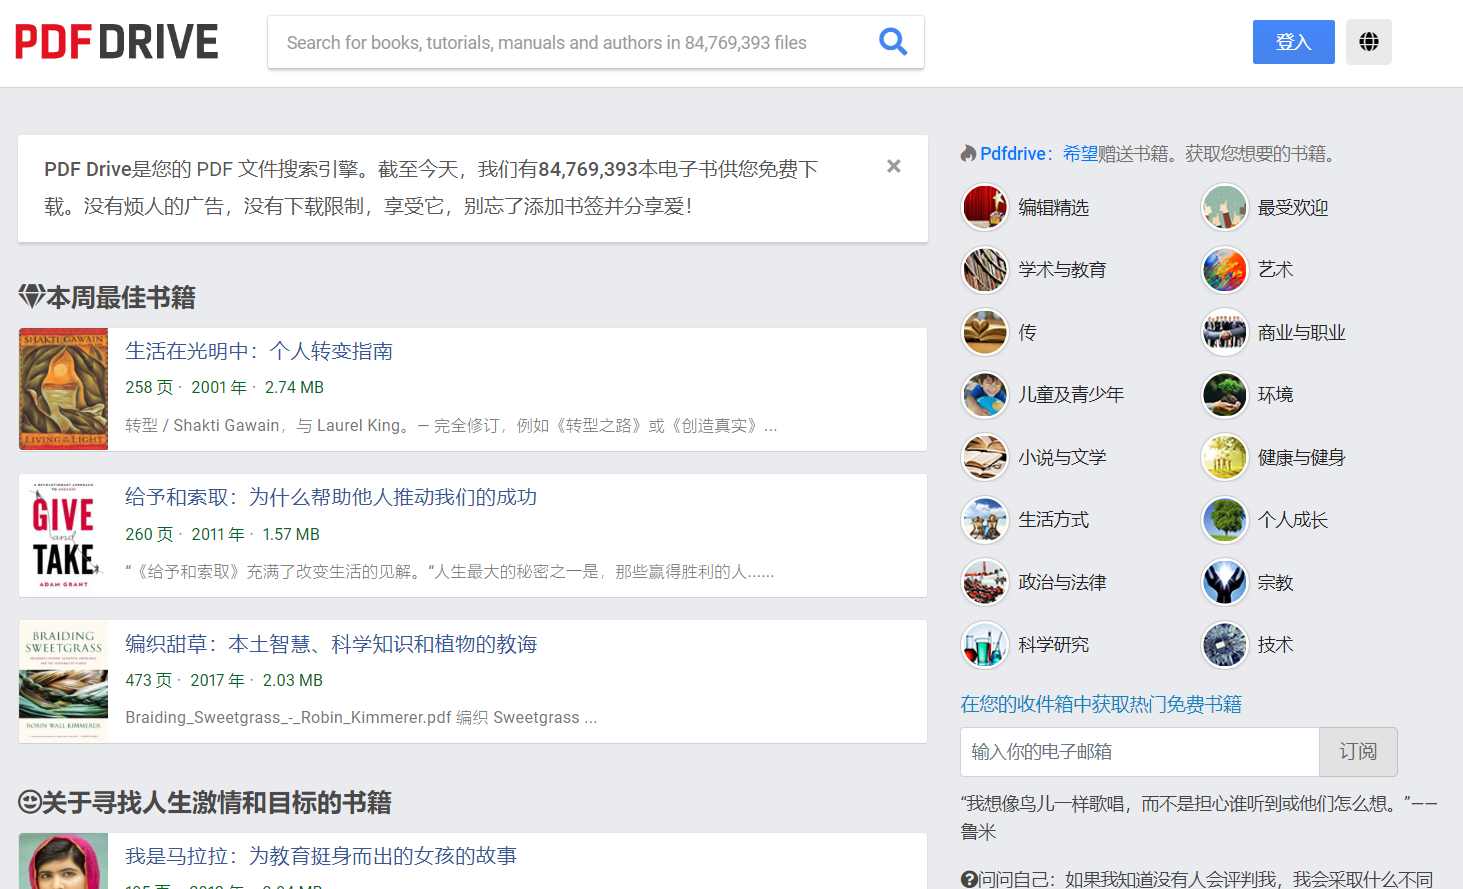Select the 编辑精选 category label
The image size is (1463, 889).
click(1054, 208)
